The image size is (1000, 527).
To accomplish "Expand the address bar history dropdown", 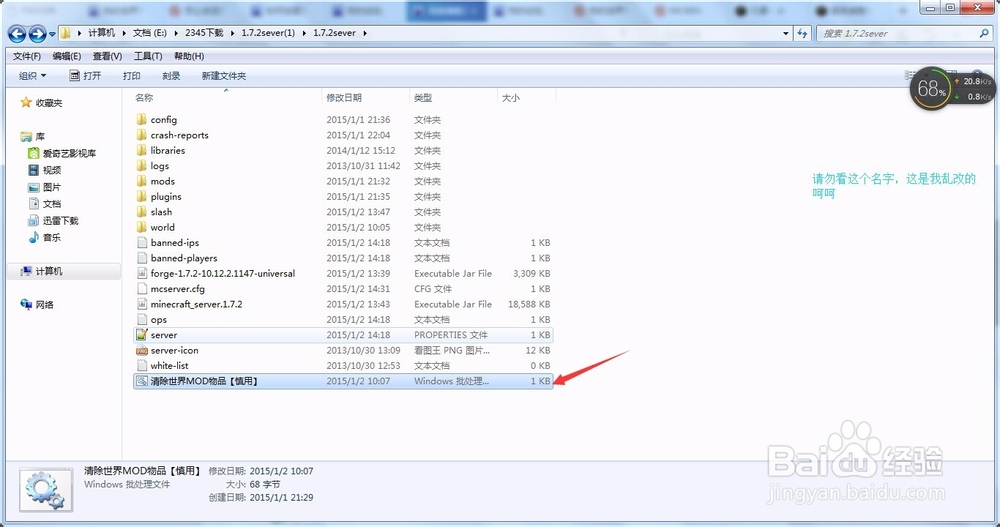I will pyautogui.click(x=786, y=33).
